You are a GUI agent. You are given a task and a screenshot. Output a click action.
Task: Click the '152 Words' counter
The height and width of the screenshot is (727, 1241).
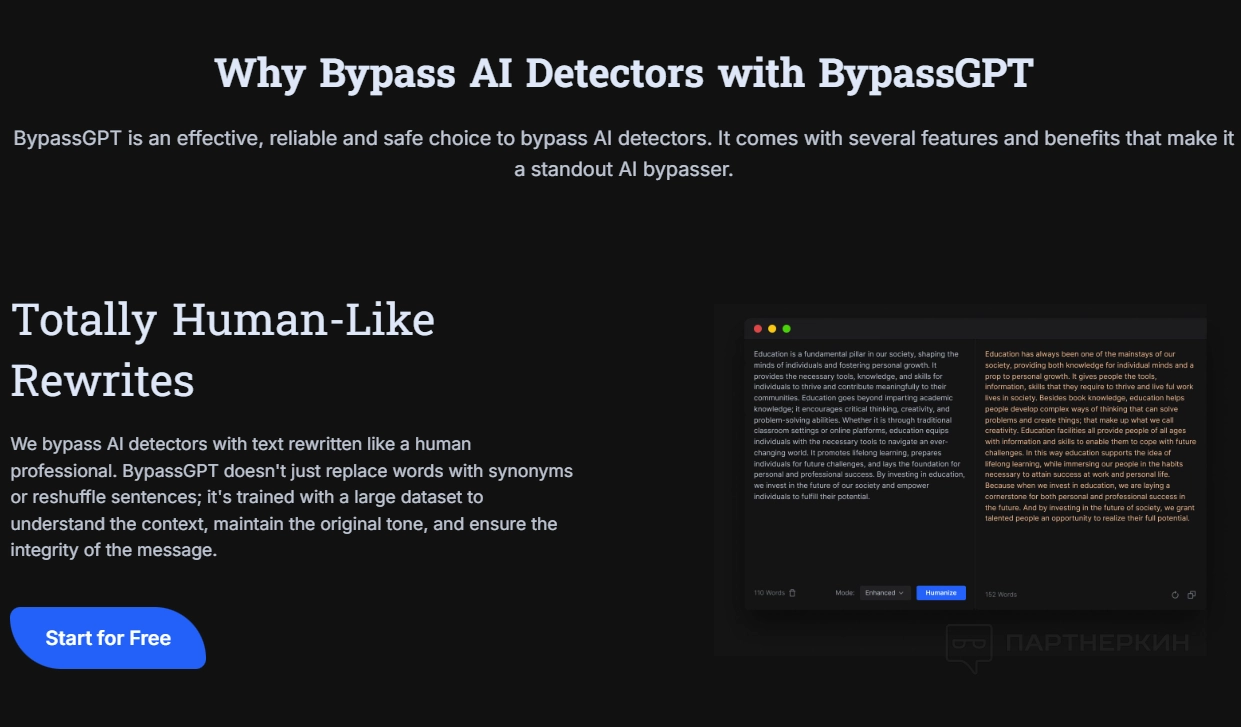click(1001, 594)
